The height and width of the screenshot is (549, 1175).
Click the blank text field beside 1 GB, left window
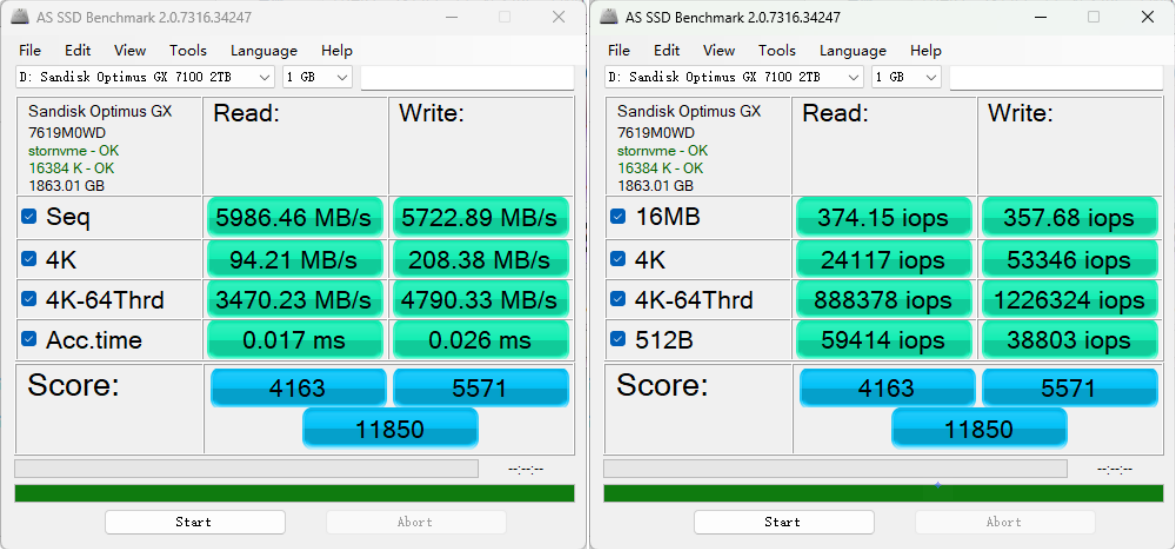click(x=468, y=77)
